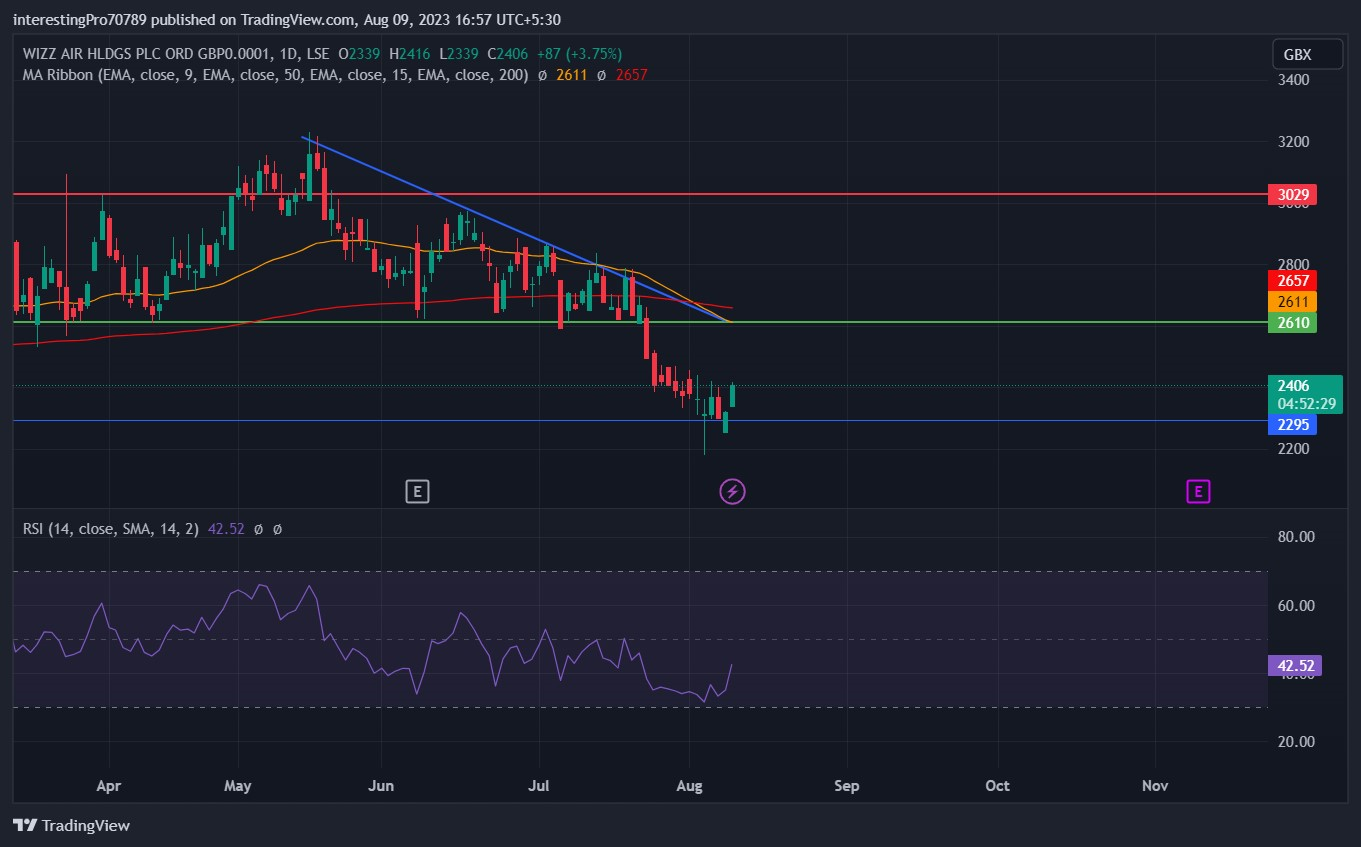Click the 2800 price scale label

[1293, 265]
